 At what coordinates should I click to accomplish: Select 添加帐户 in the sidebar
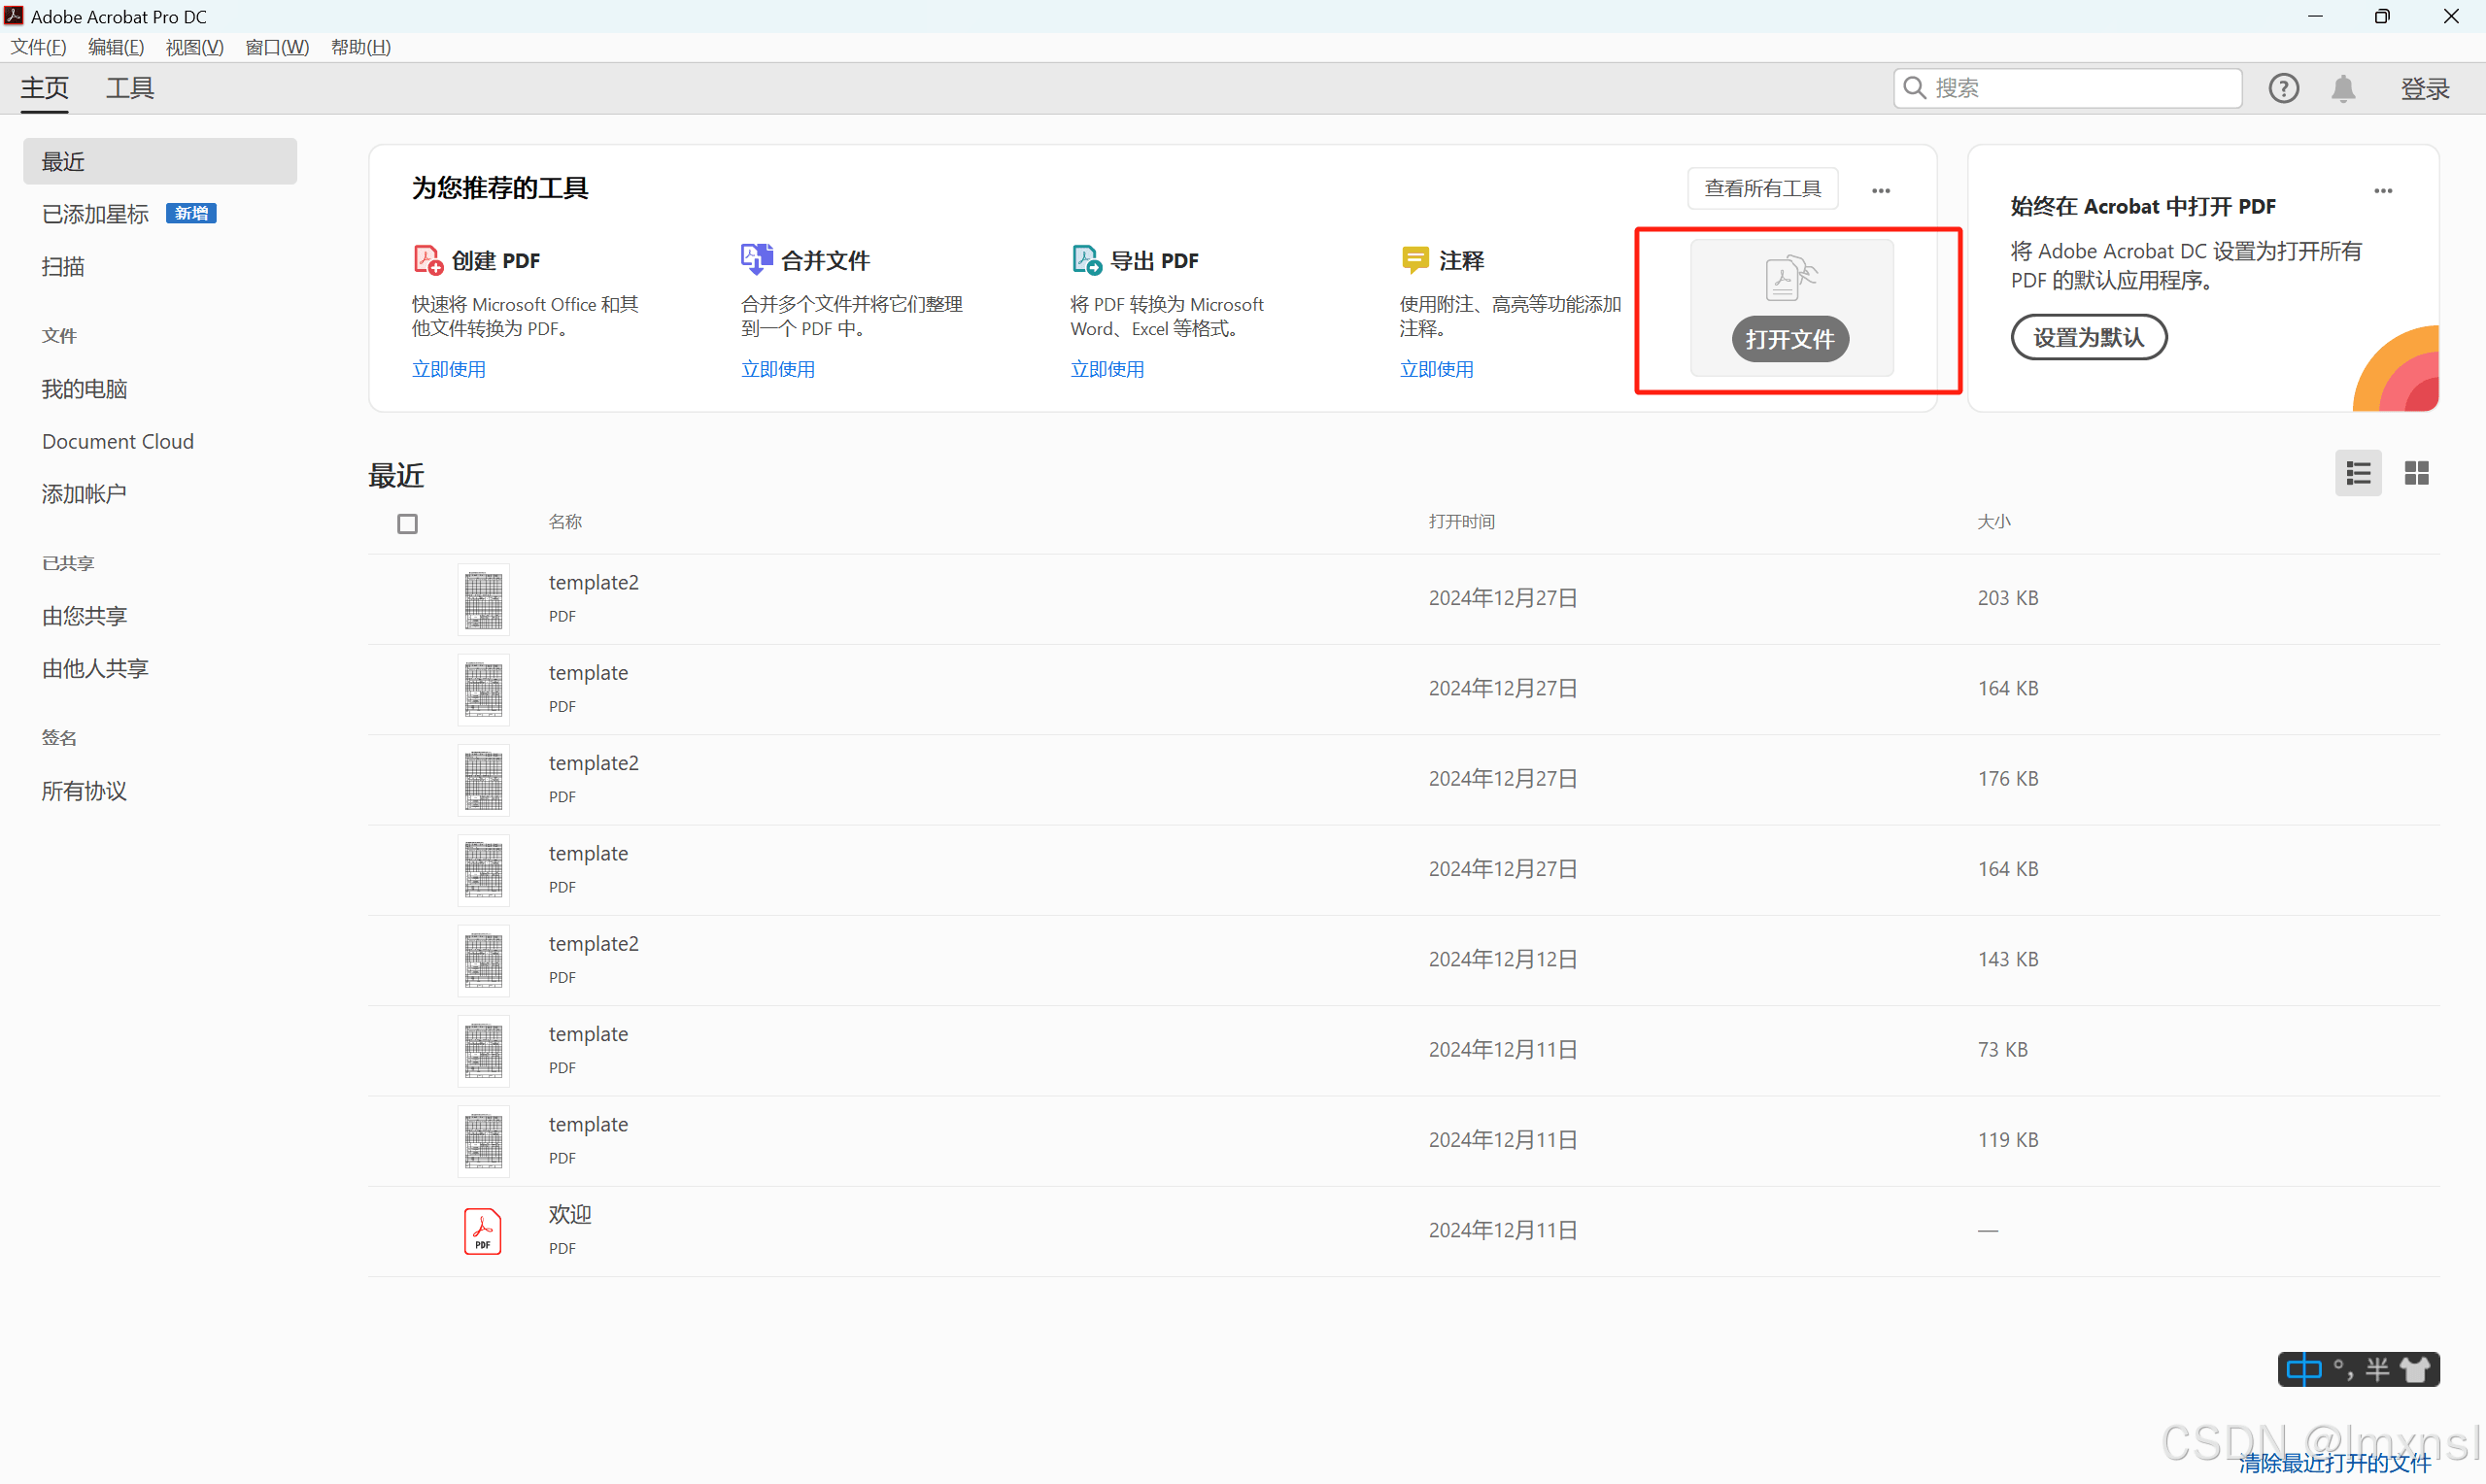tap(84, 493)
